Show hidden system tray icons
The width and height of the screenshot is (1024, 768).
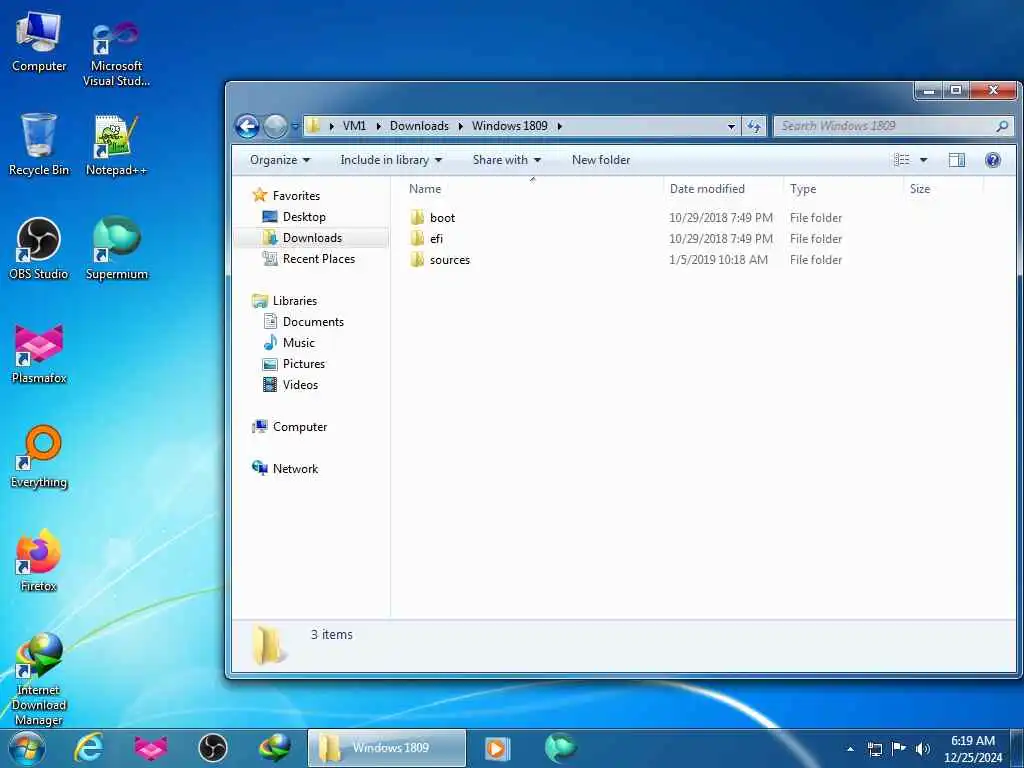click(850, 749)
